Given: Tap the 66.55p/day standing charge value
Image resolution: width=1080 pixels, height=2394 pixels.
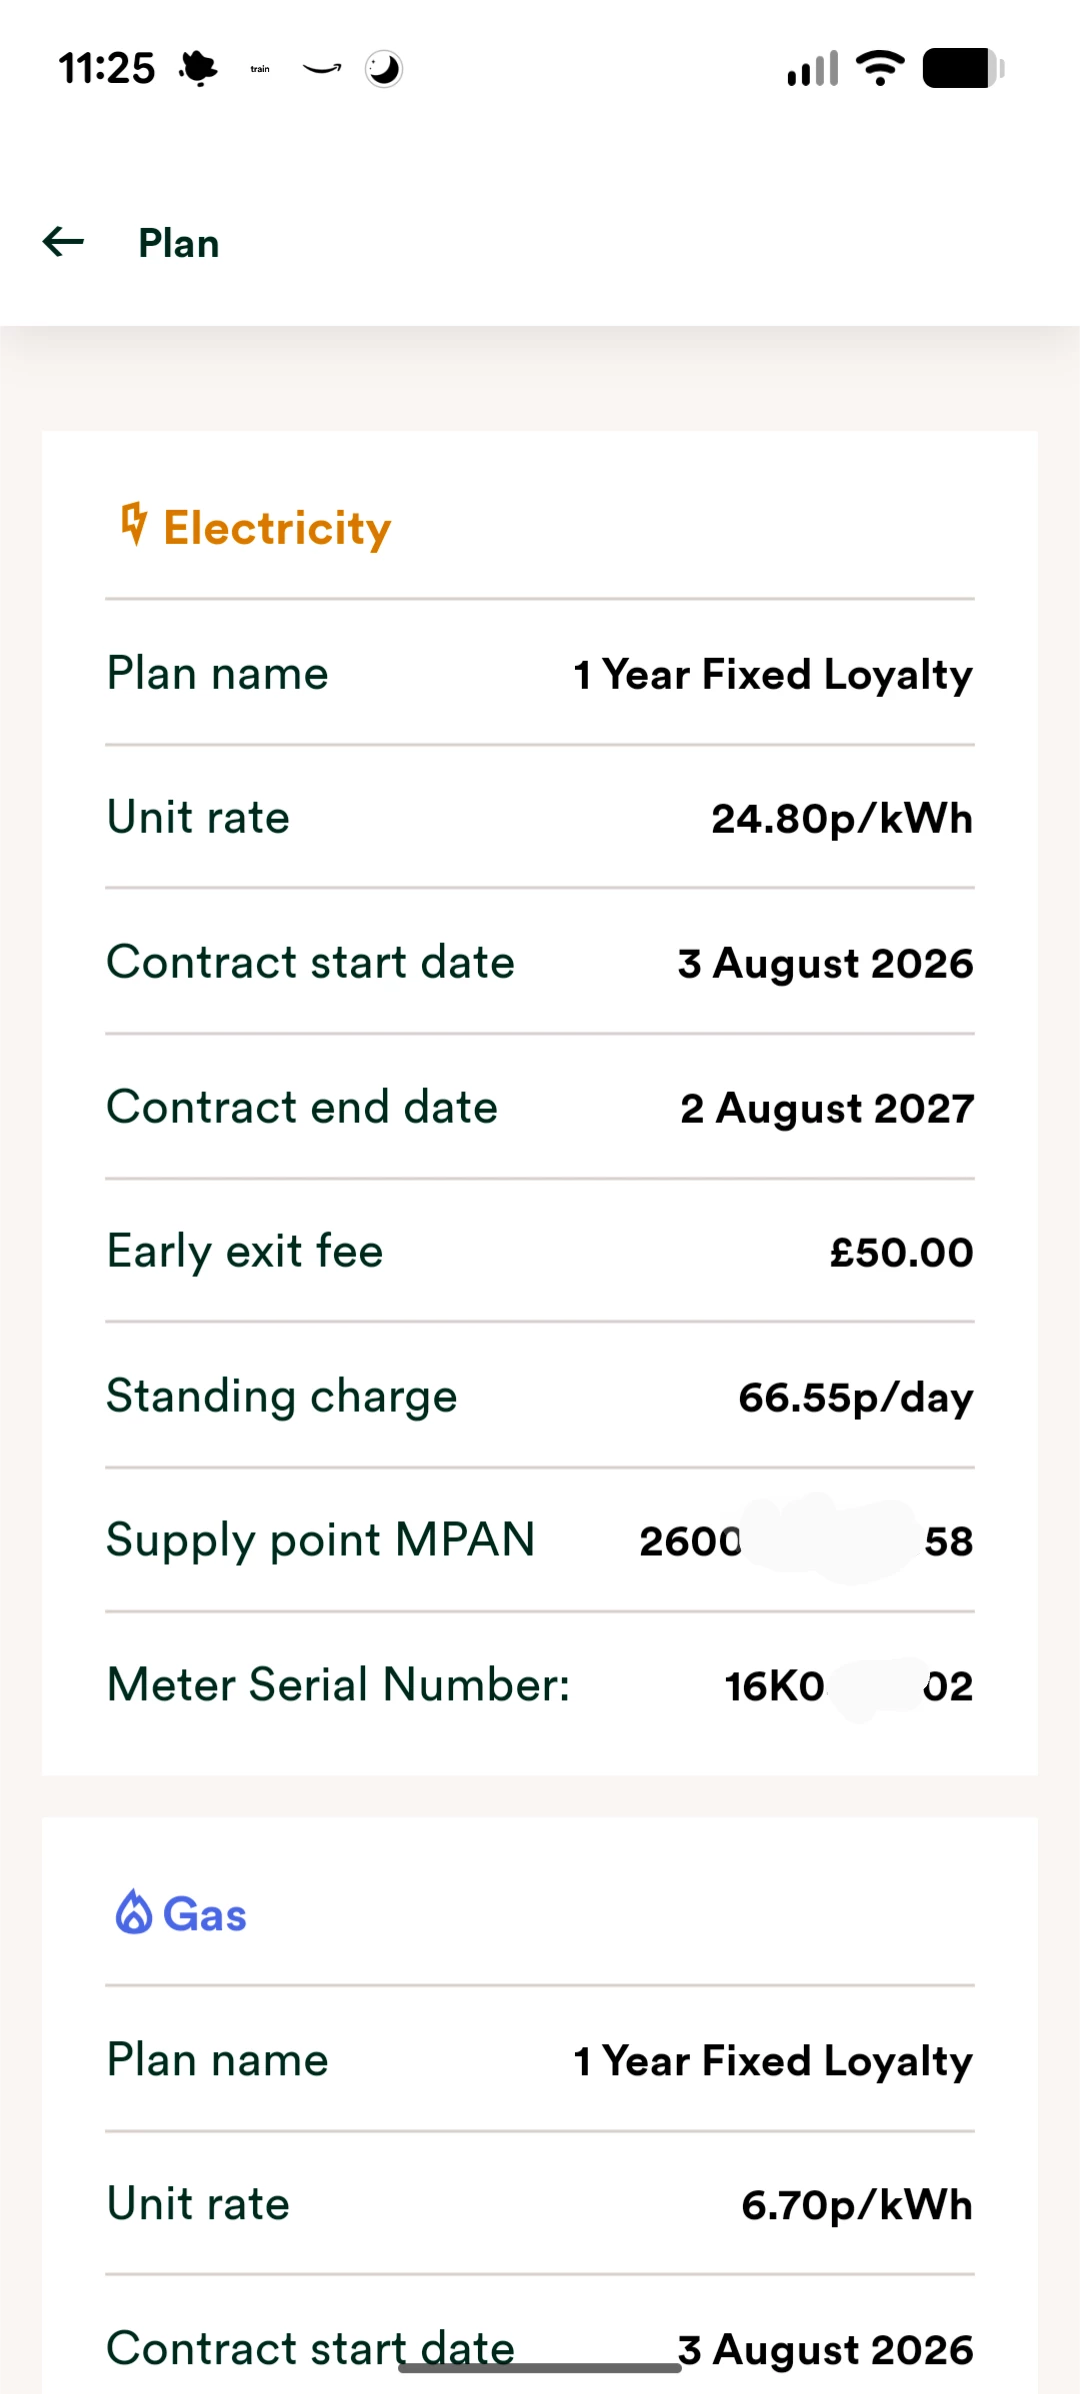Looking at the screenshot, I should coord(856,1397).
